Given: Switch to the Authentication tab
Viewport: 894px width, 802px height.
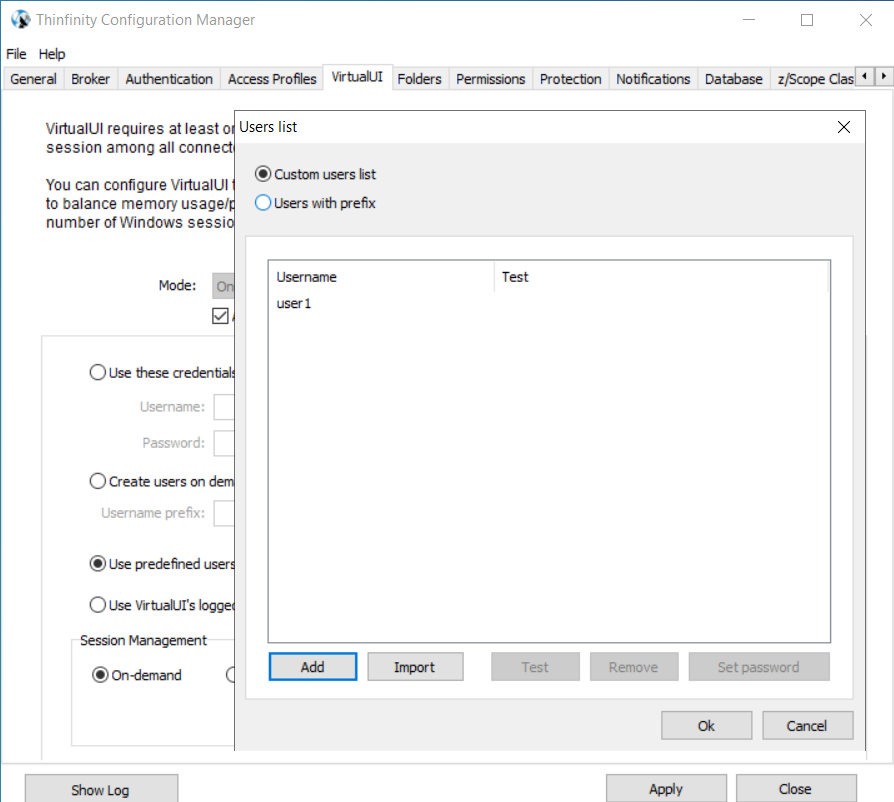Looking at the screenshot, I should 169,79.
